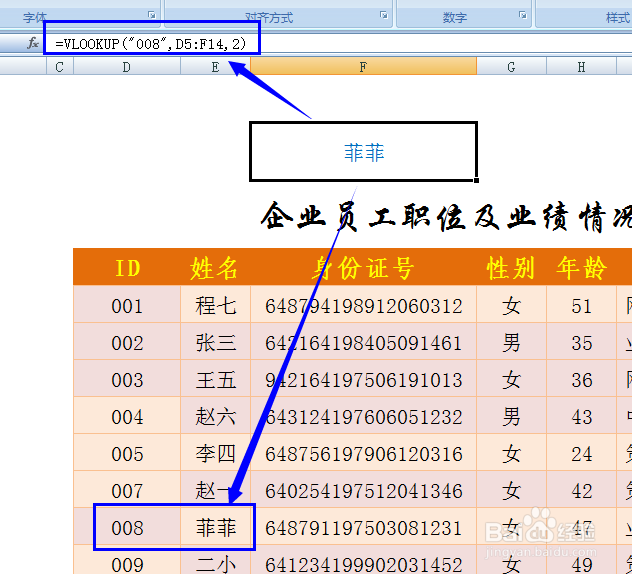Select age cell 49
632x574 pixels.
click(x=581, y=560)
